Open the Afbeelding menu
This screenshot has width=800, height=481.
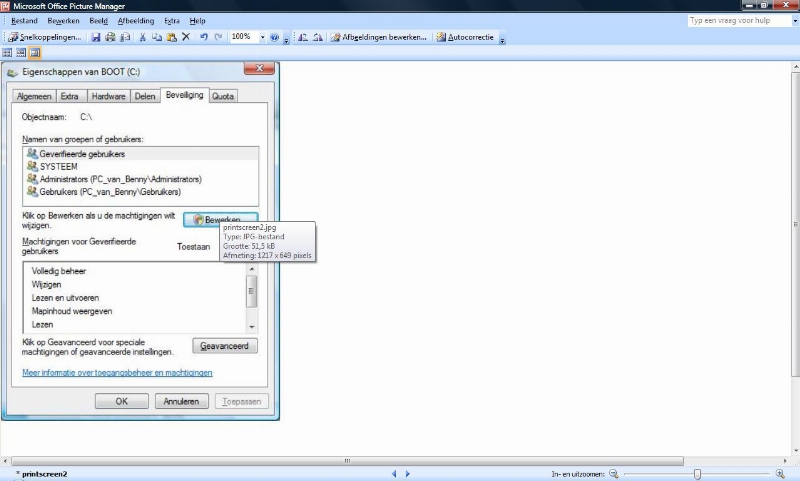click(x=136, y=21)
